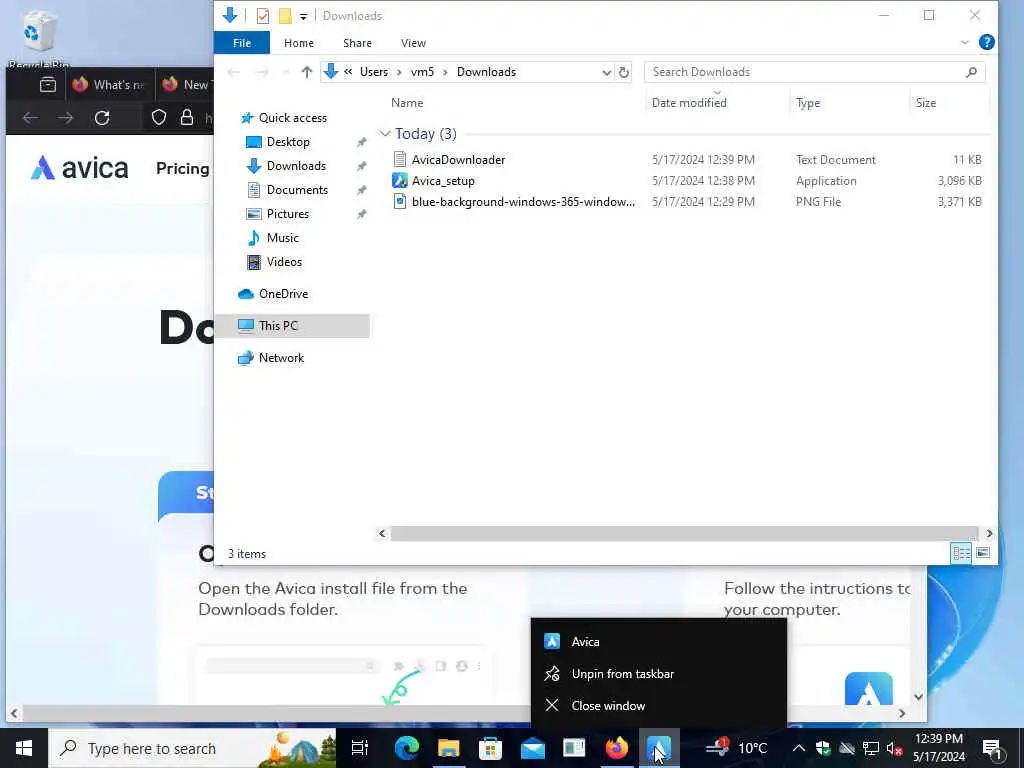
Task: Open Mail app from the taskbar
Action: [532, 748]
